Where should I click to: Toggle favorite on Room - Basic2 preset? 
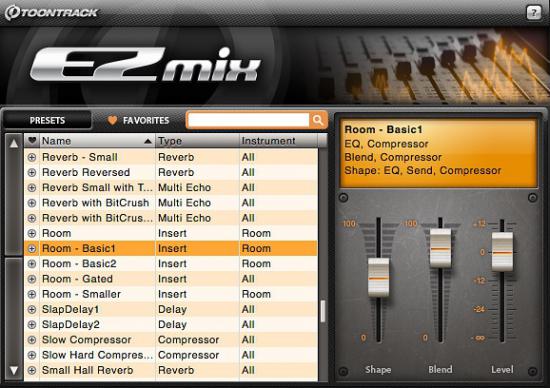[x=32, y=264]
